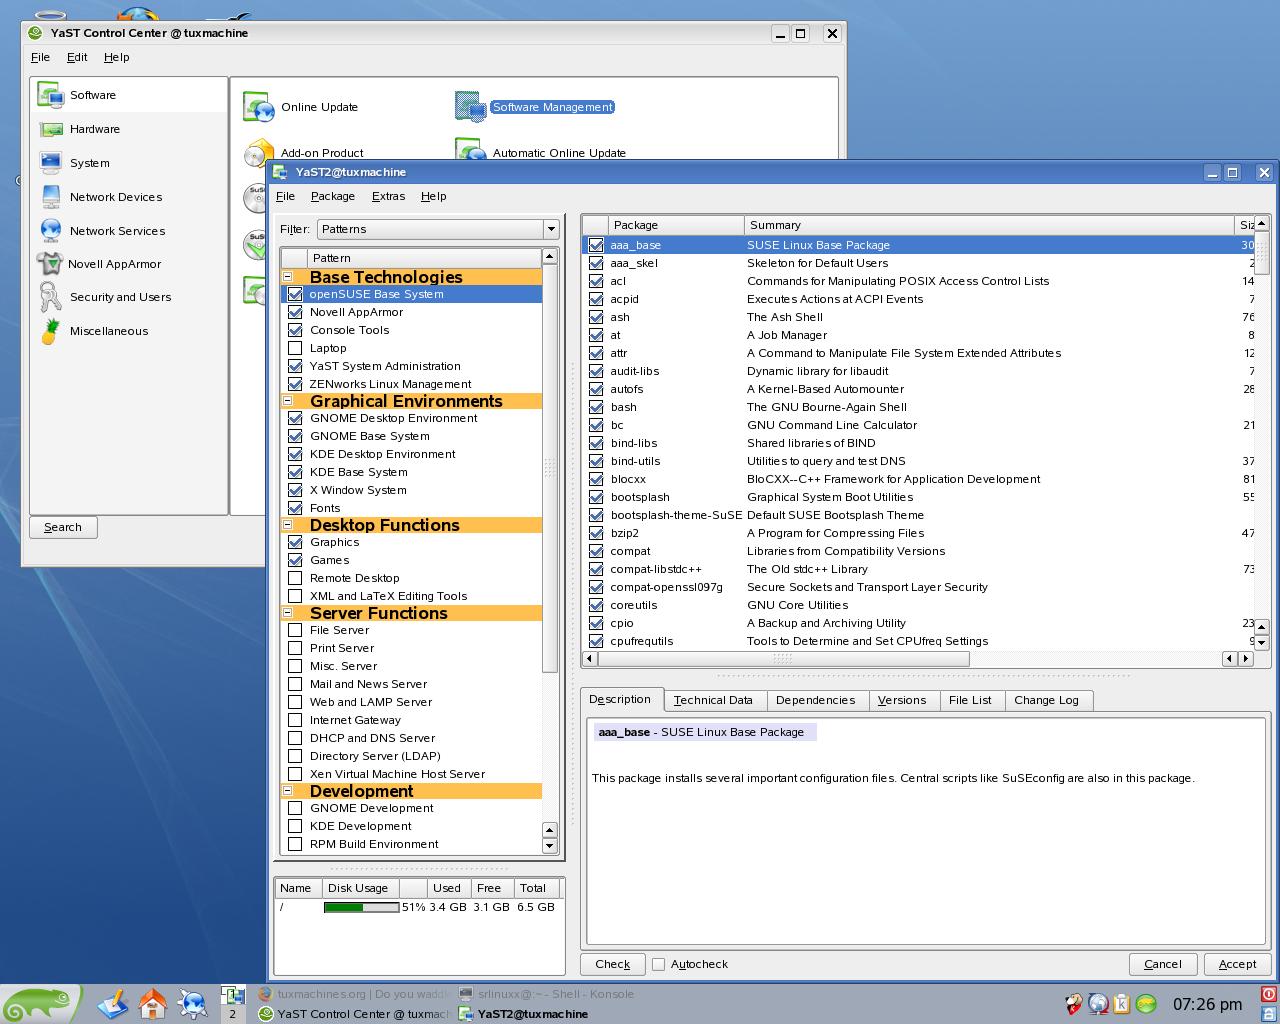Click the green updater tray icon
This screenshot has height=1024, width=1280.
click(x=1146, y=1004)
